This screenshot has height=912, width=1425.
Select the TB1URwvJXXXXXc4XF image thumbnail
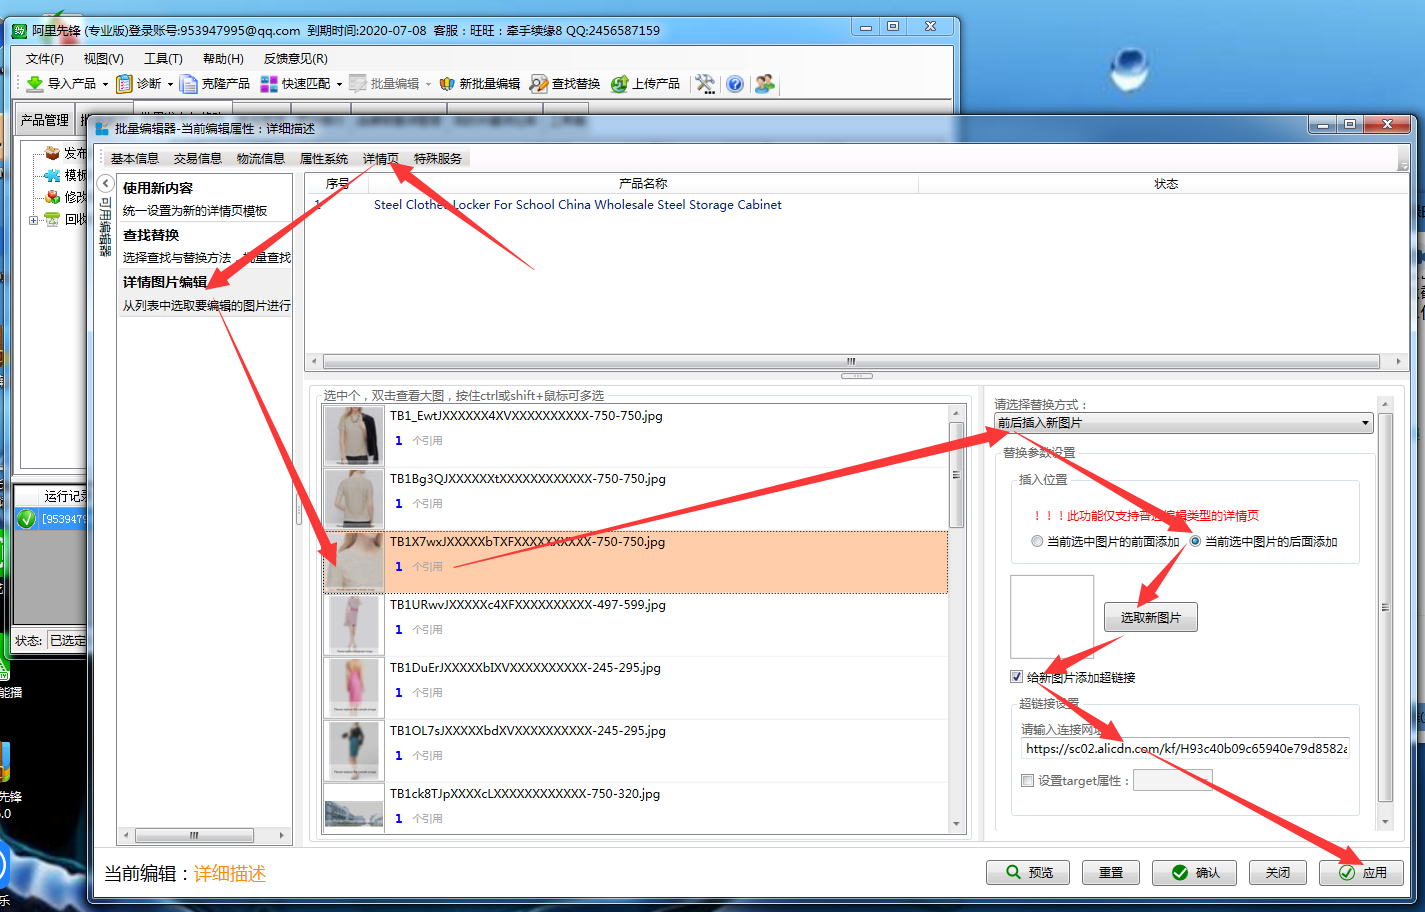click(354, 624)
